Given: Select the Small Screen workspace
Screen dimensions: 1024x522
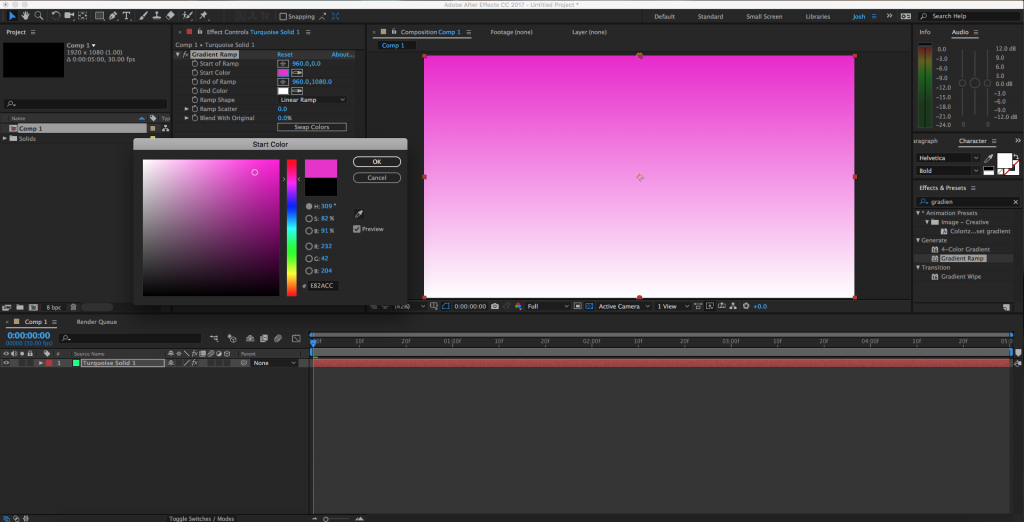Looking at the screenshot, I should click(764, 16).
